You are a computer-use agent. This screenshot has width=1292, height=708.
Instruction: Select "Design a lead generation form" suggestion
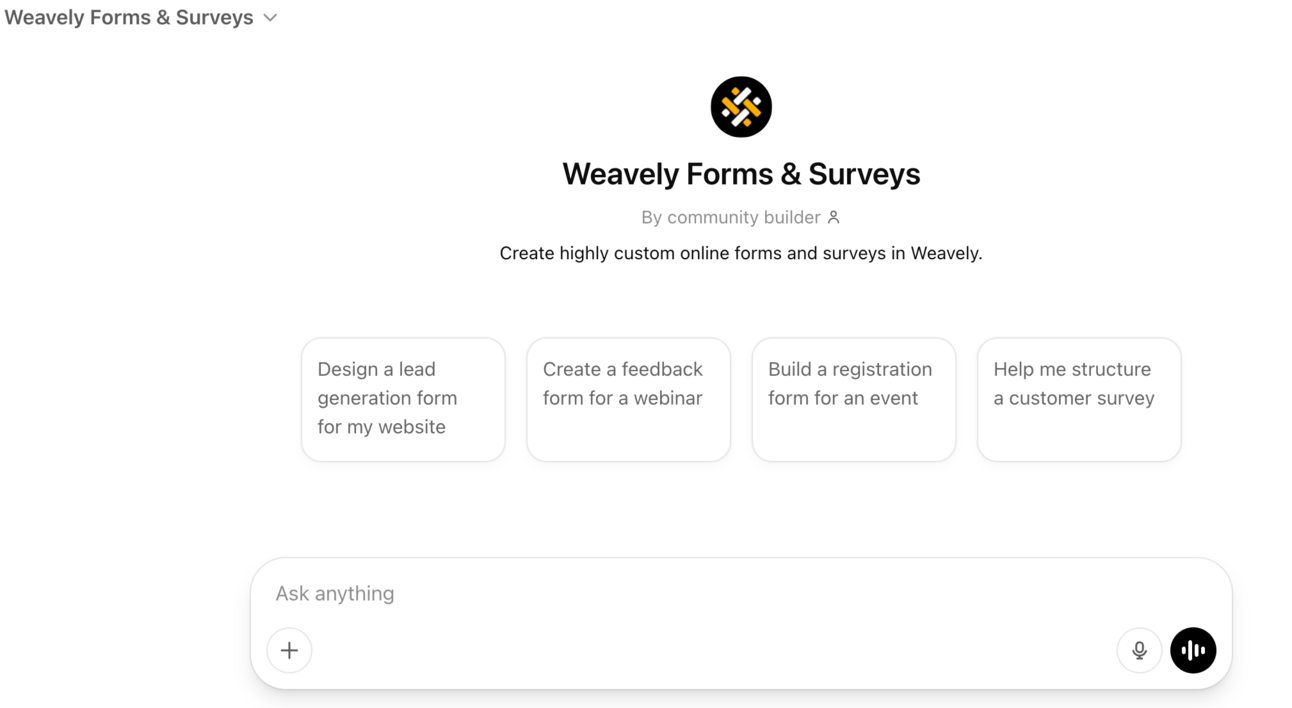403,399
